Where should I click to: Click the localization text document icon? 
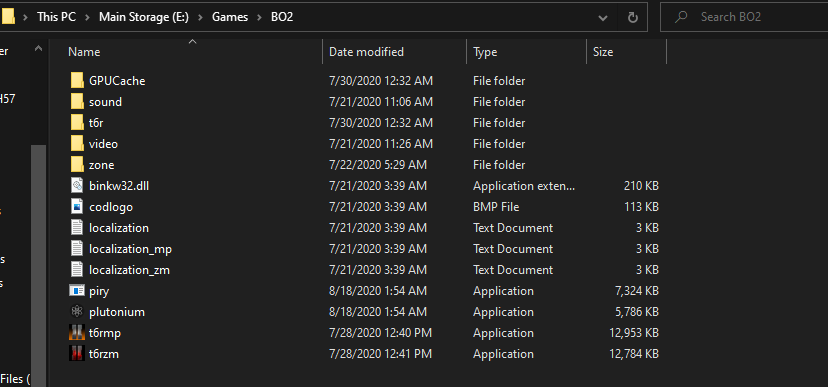tap(77, 228)
